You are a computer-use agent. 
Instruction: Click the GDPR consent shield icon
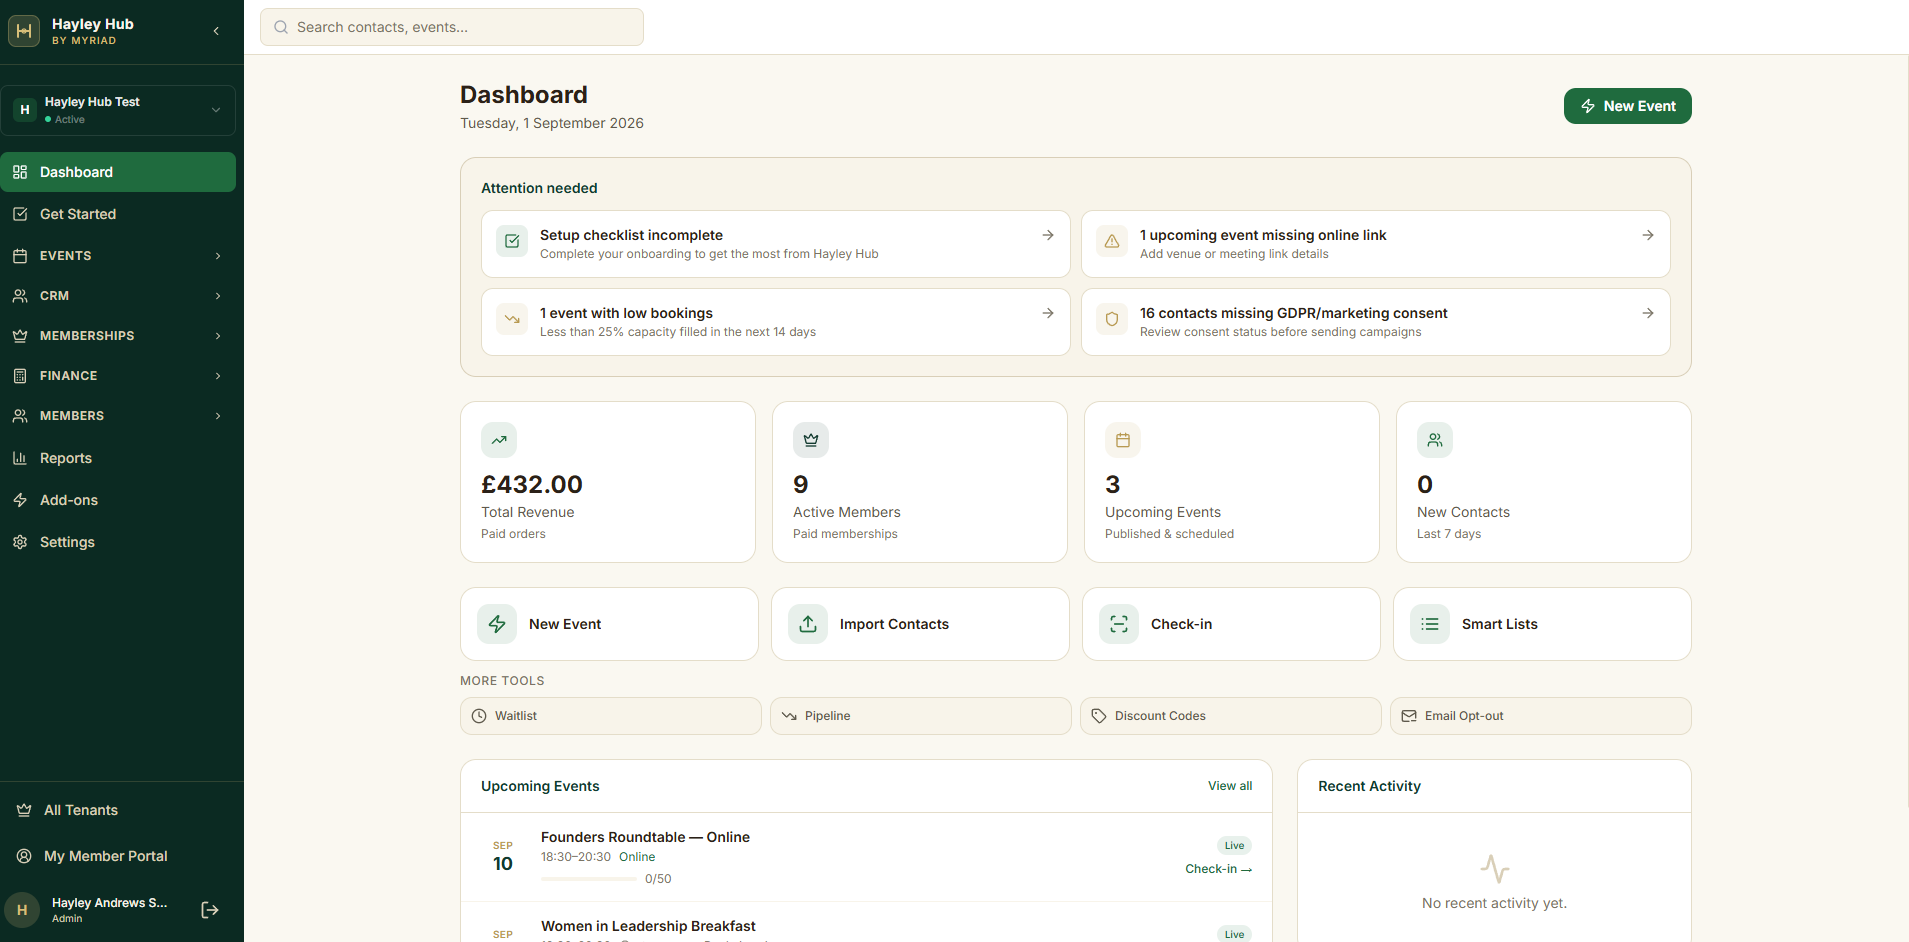click(x=1112, y=319)
